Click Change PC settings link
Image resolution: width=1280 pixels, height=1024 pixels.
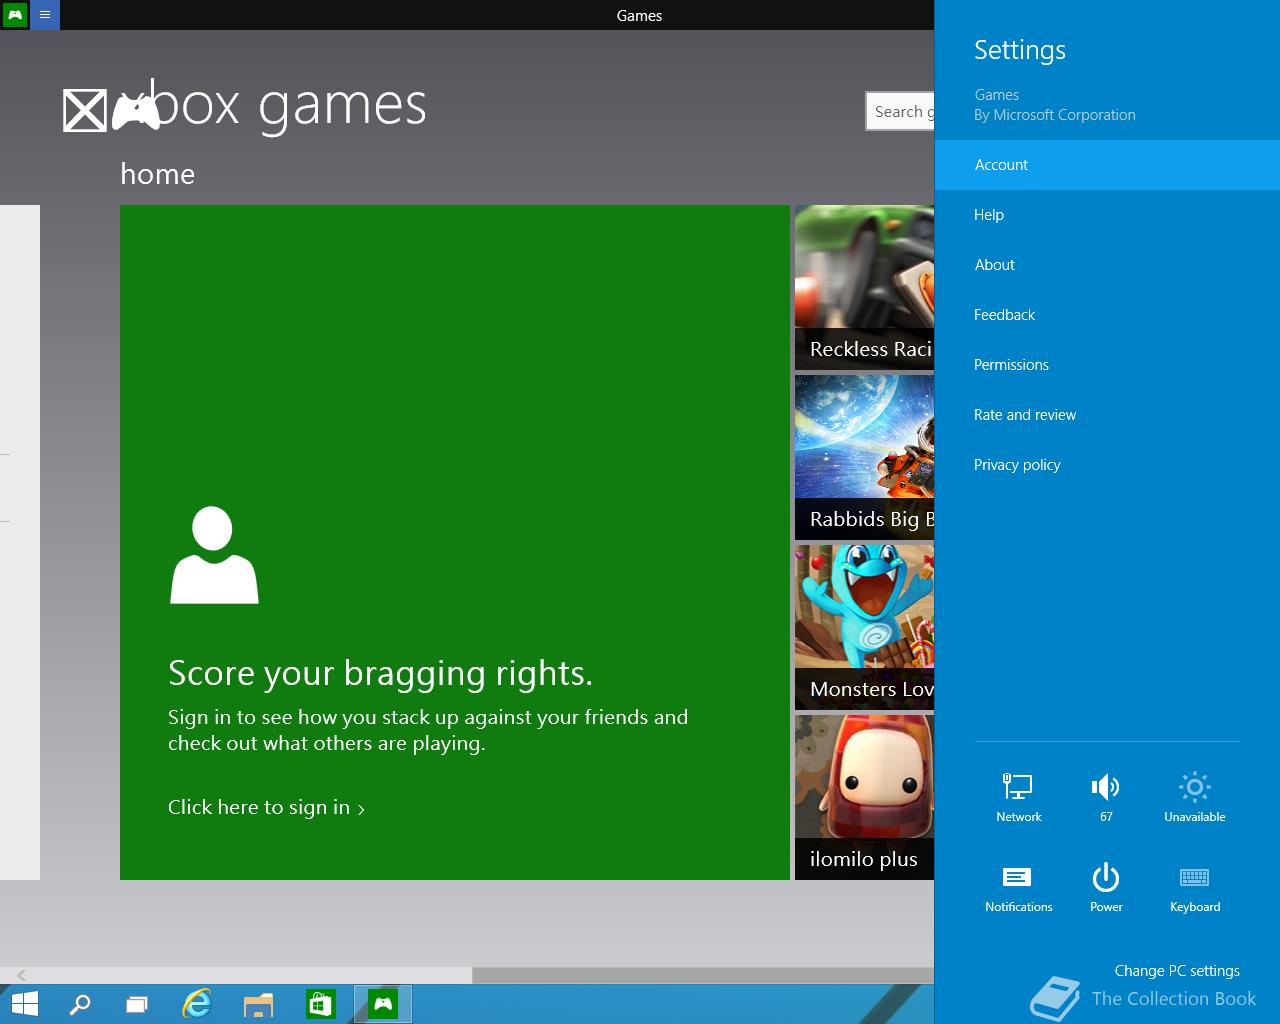coord(1177,970)
